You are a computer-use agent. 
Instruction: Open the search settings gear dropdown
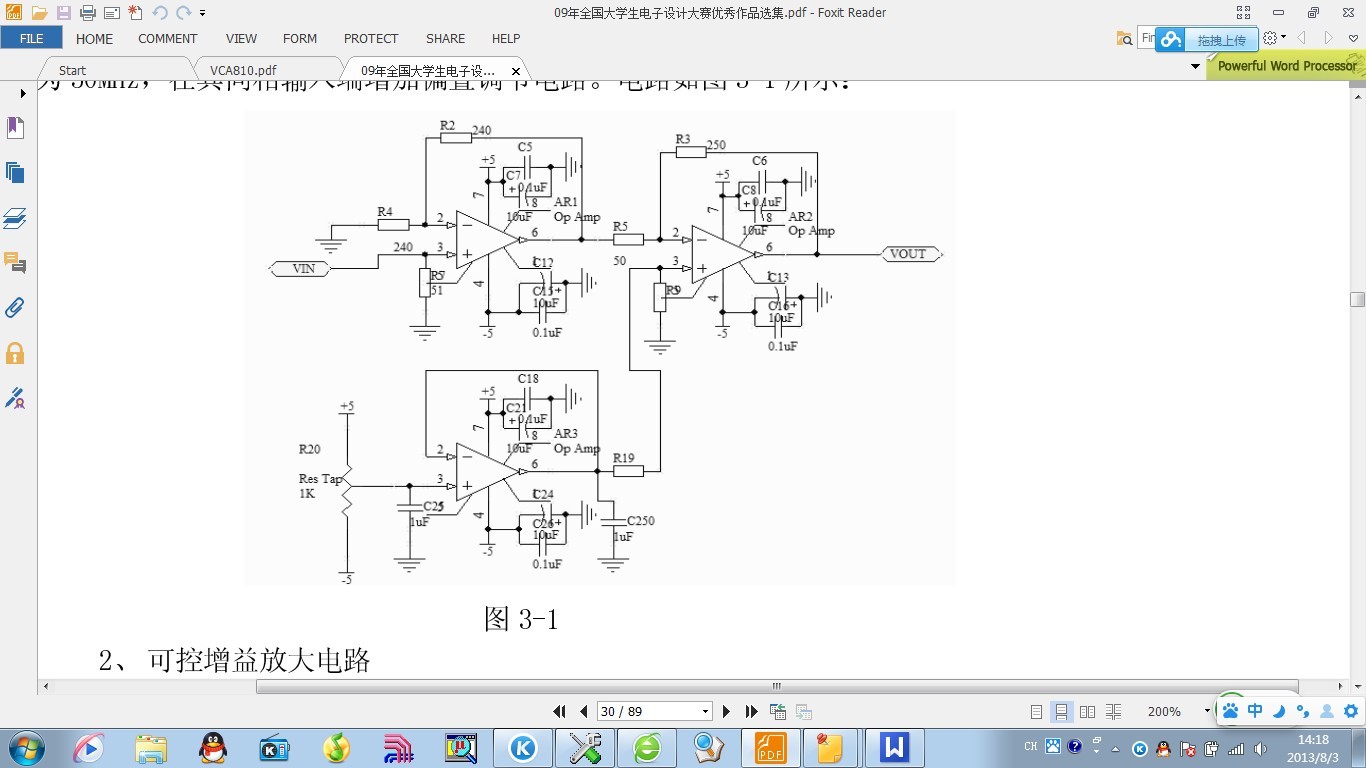[1274, 38]
